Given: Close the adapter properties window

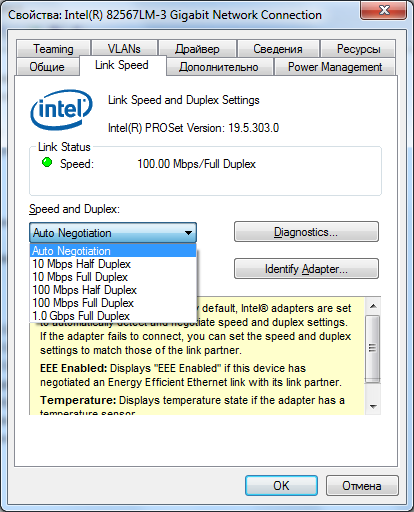Looking at the screenshot, I should tap(384, 10).
